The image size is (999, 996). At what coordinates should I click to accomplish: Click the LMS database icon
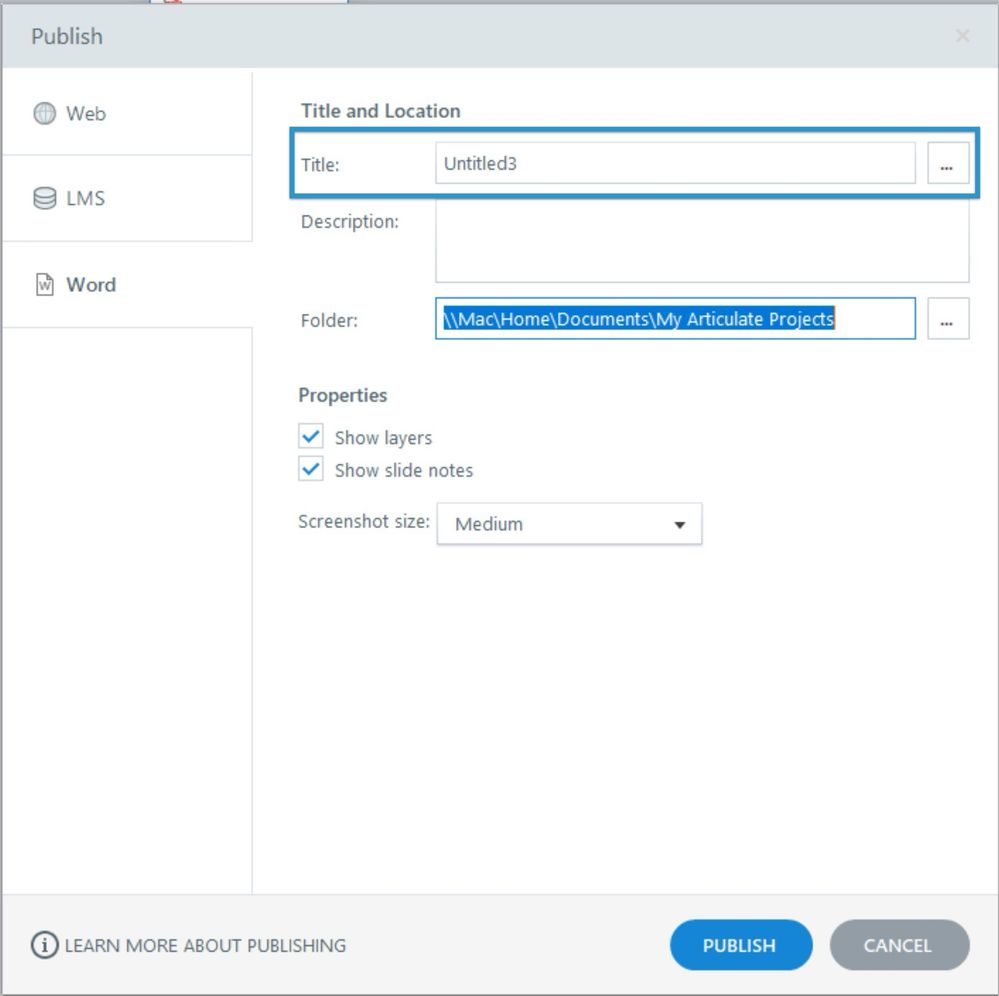[x=45, y=198]
